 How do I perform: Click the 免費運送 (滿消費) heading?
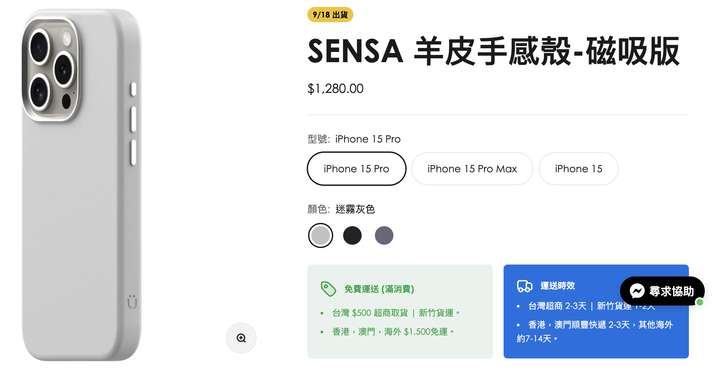(x=379, y=289)
